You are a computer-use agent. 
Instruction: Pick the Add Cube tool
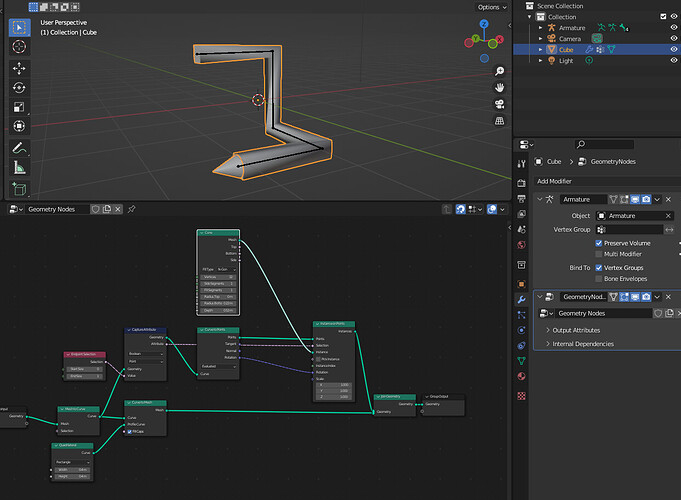pyautogui.click(x=19, y=189)
